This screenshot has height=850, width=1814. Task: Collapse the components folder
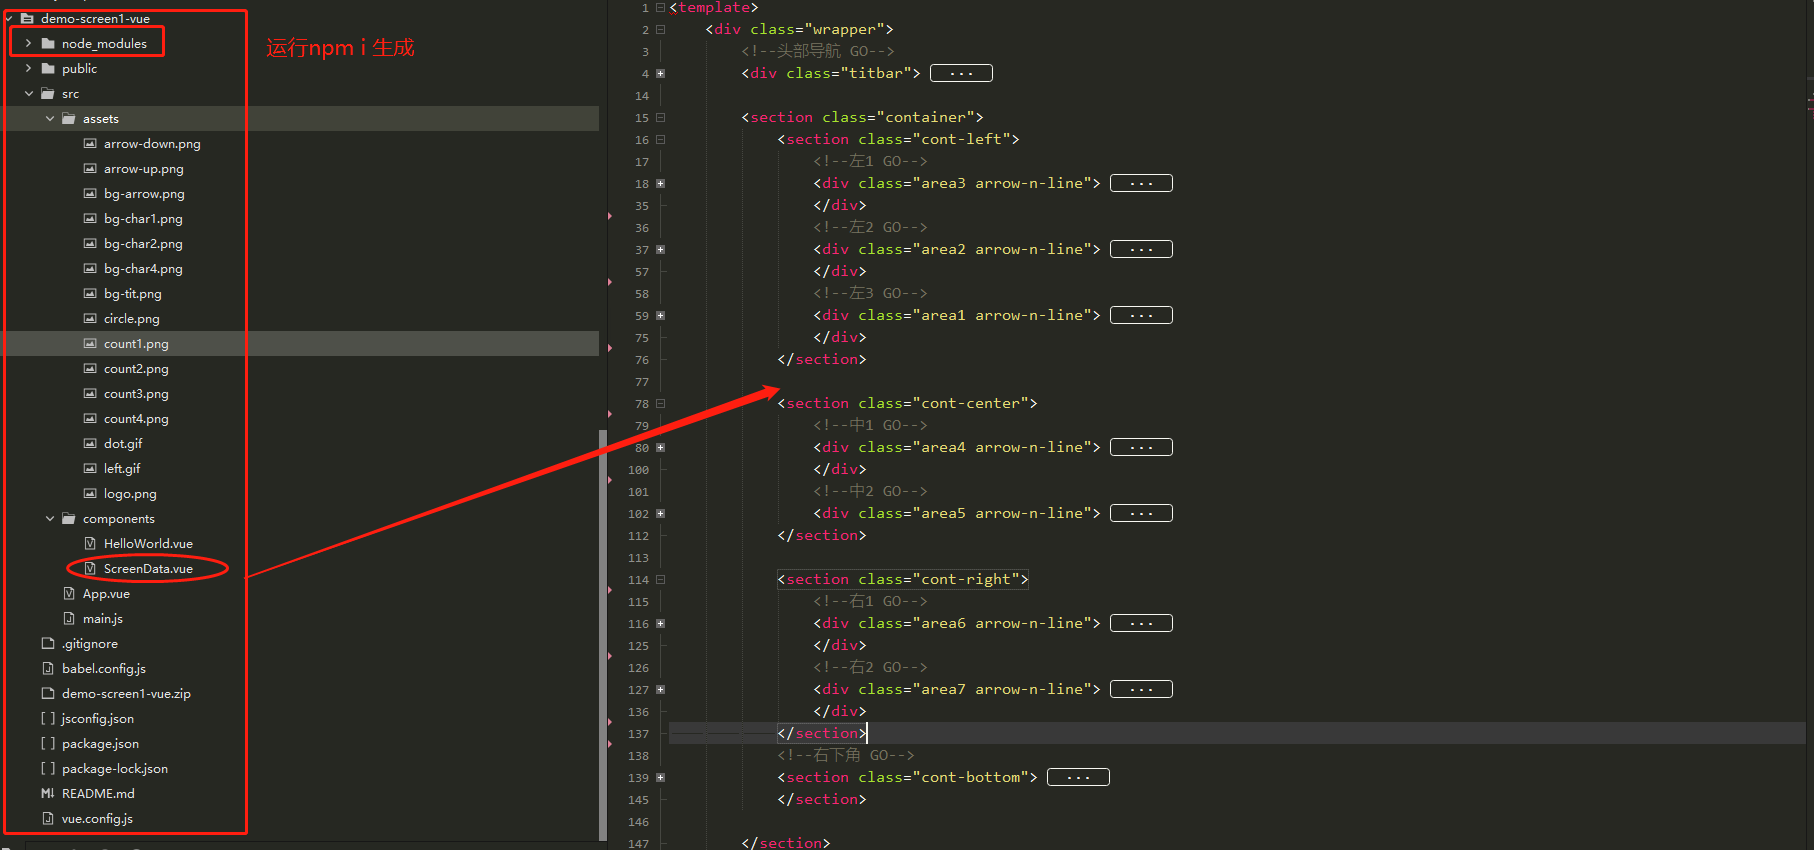coord(50,519)
